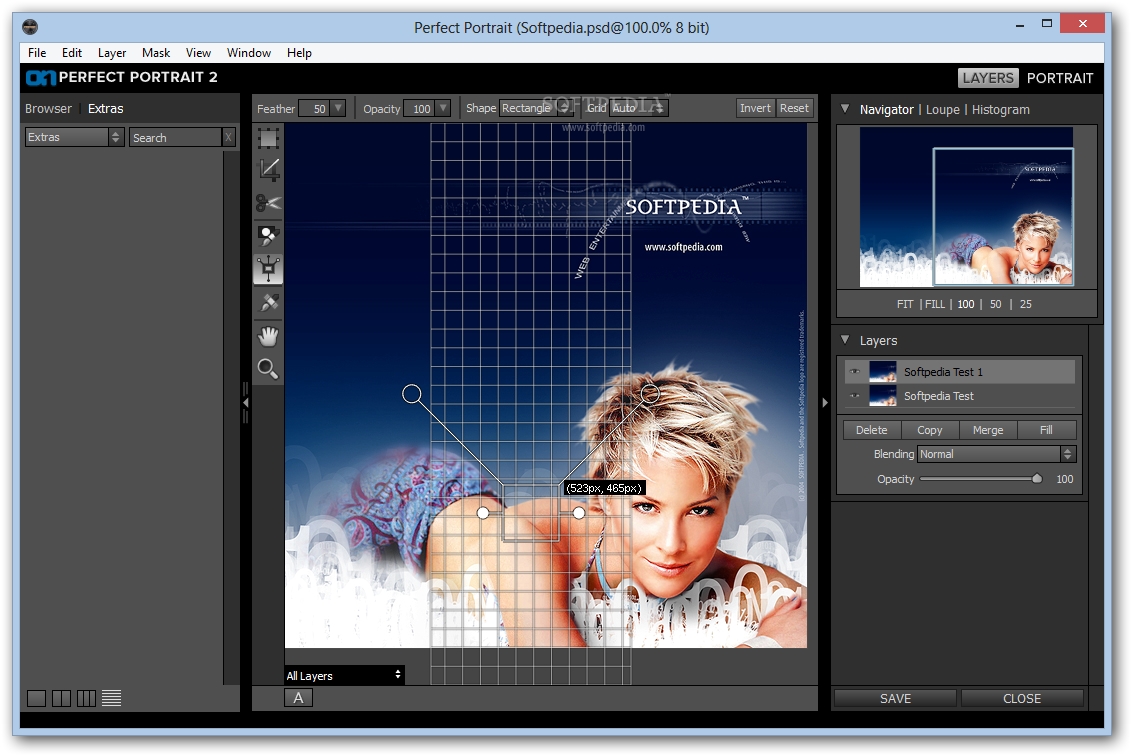Viewport: 1132px width, 756px height.
Task: Open the Window menu
Action: point(248,53)
